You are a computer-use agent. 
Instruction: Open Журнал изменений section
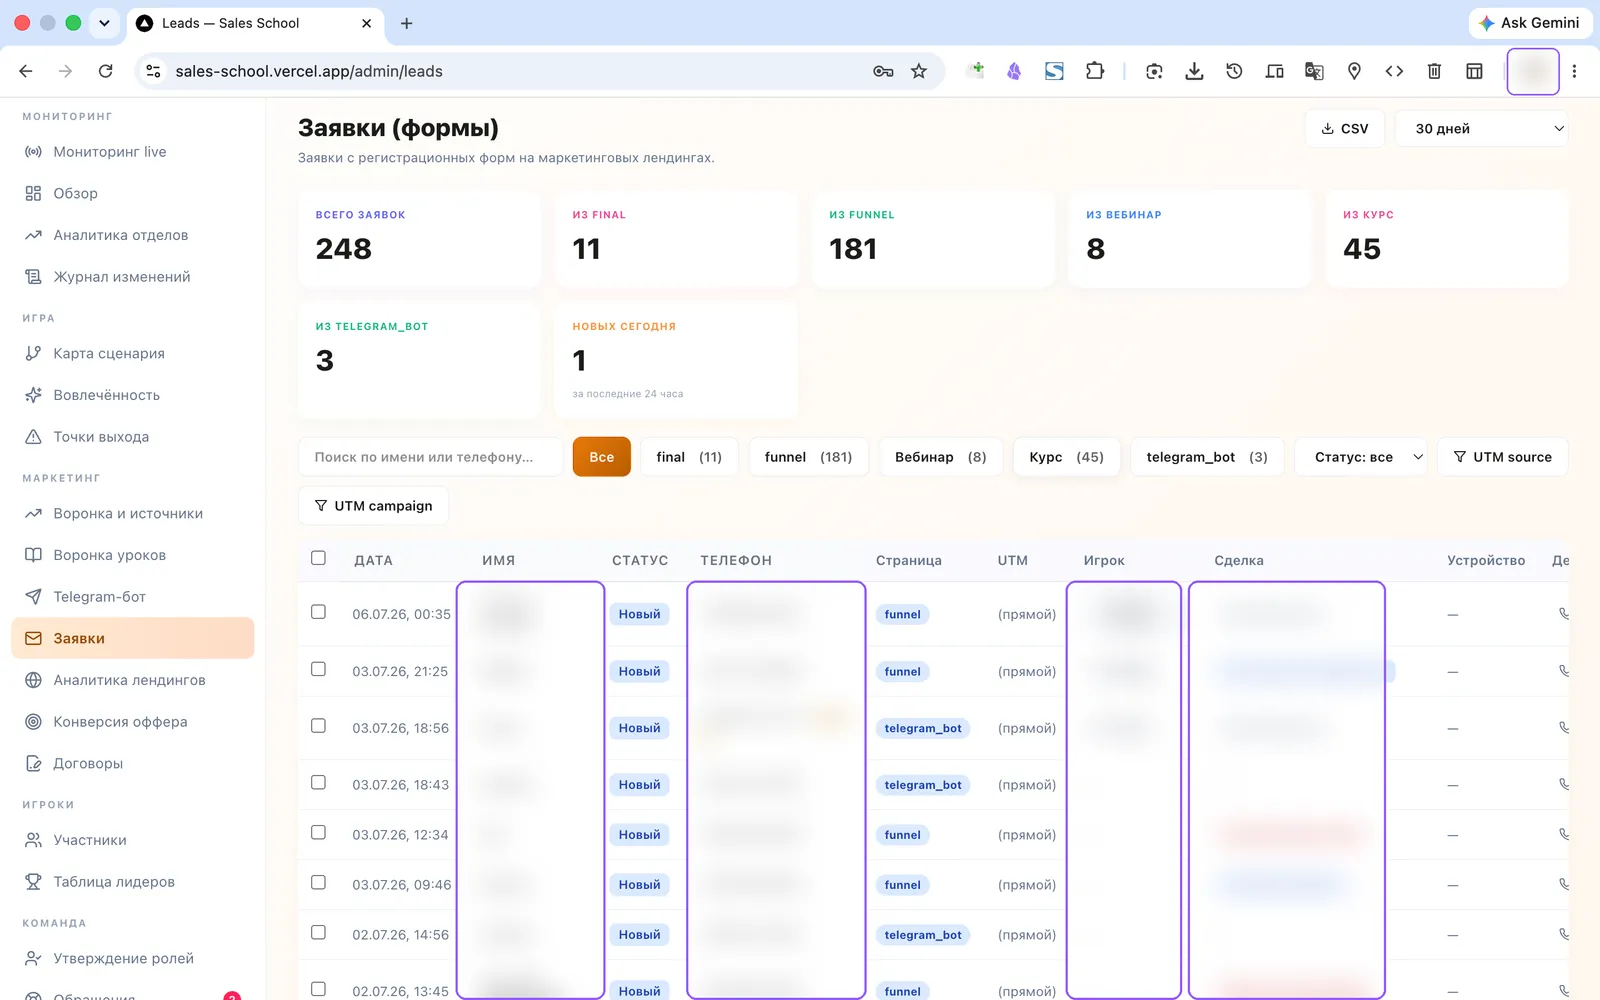pos(121,277)
